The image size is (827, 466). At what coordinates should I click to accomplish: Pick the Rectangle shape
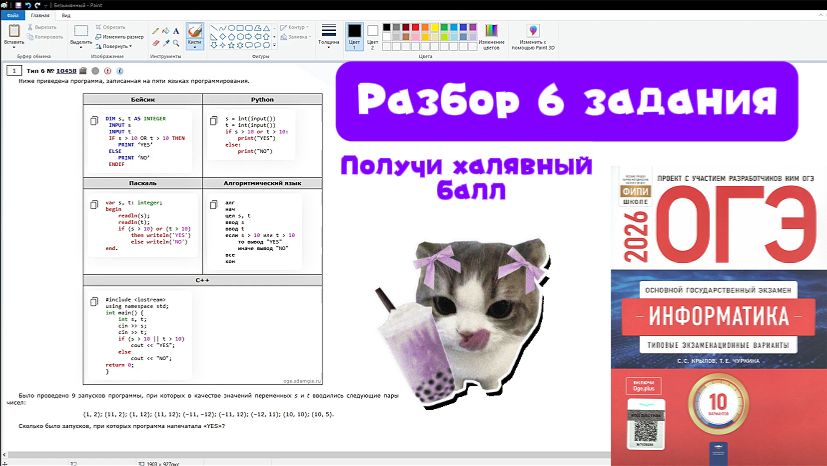[240, 28]
